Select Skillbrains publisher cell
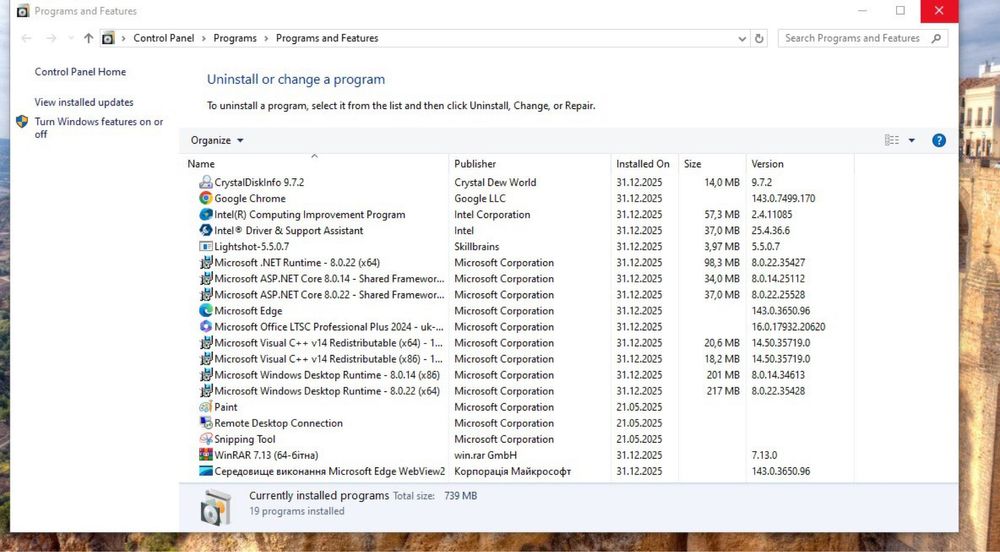 476,246
